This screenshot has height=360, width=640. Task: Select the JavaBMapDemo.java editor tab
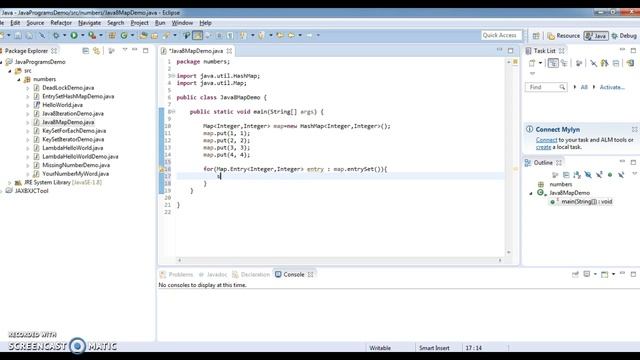tap(196, 51)
